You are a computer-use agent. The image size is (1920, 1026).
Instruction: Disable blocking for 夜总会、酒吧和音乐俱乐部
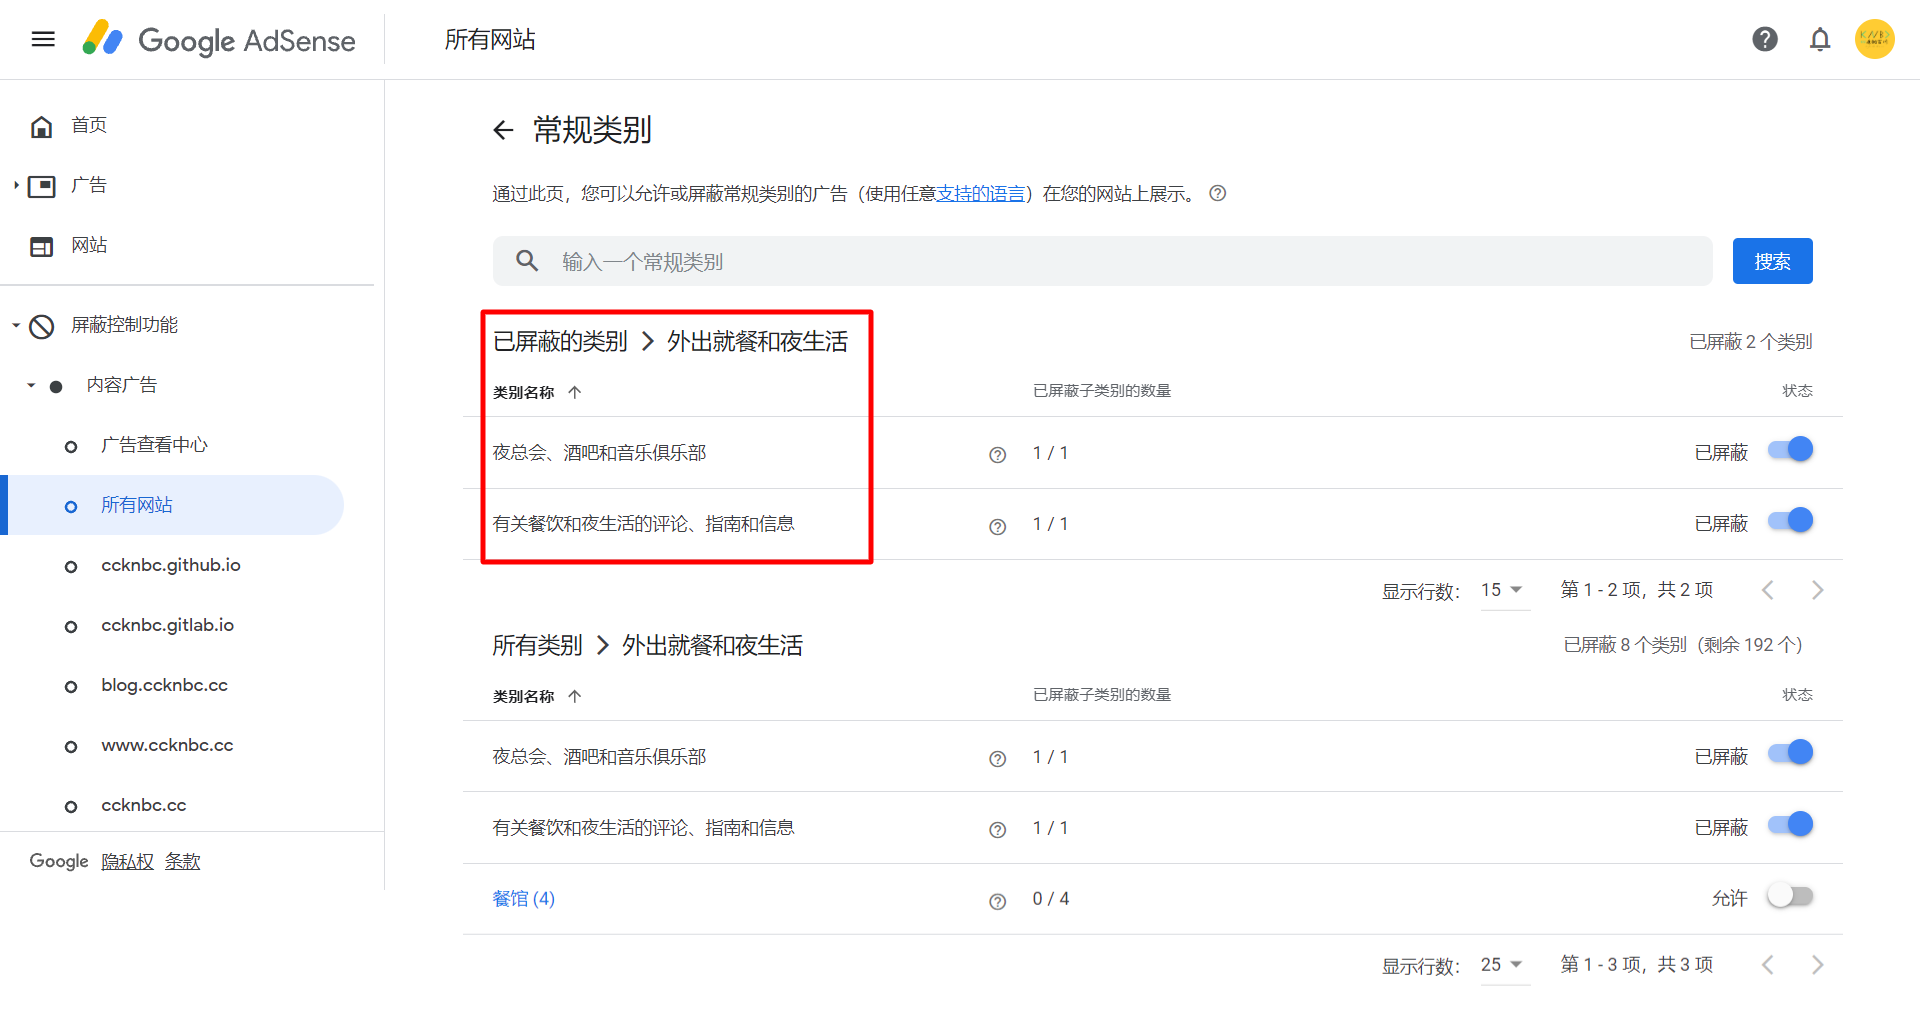tap(1790, 450)
